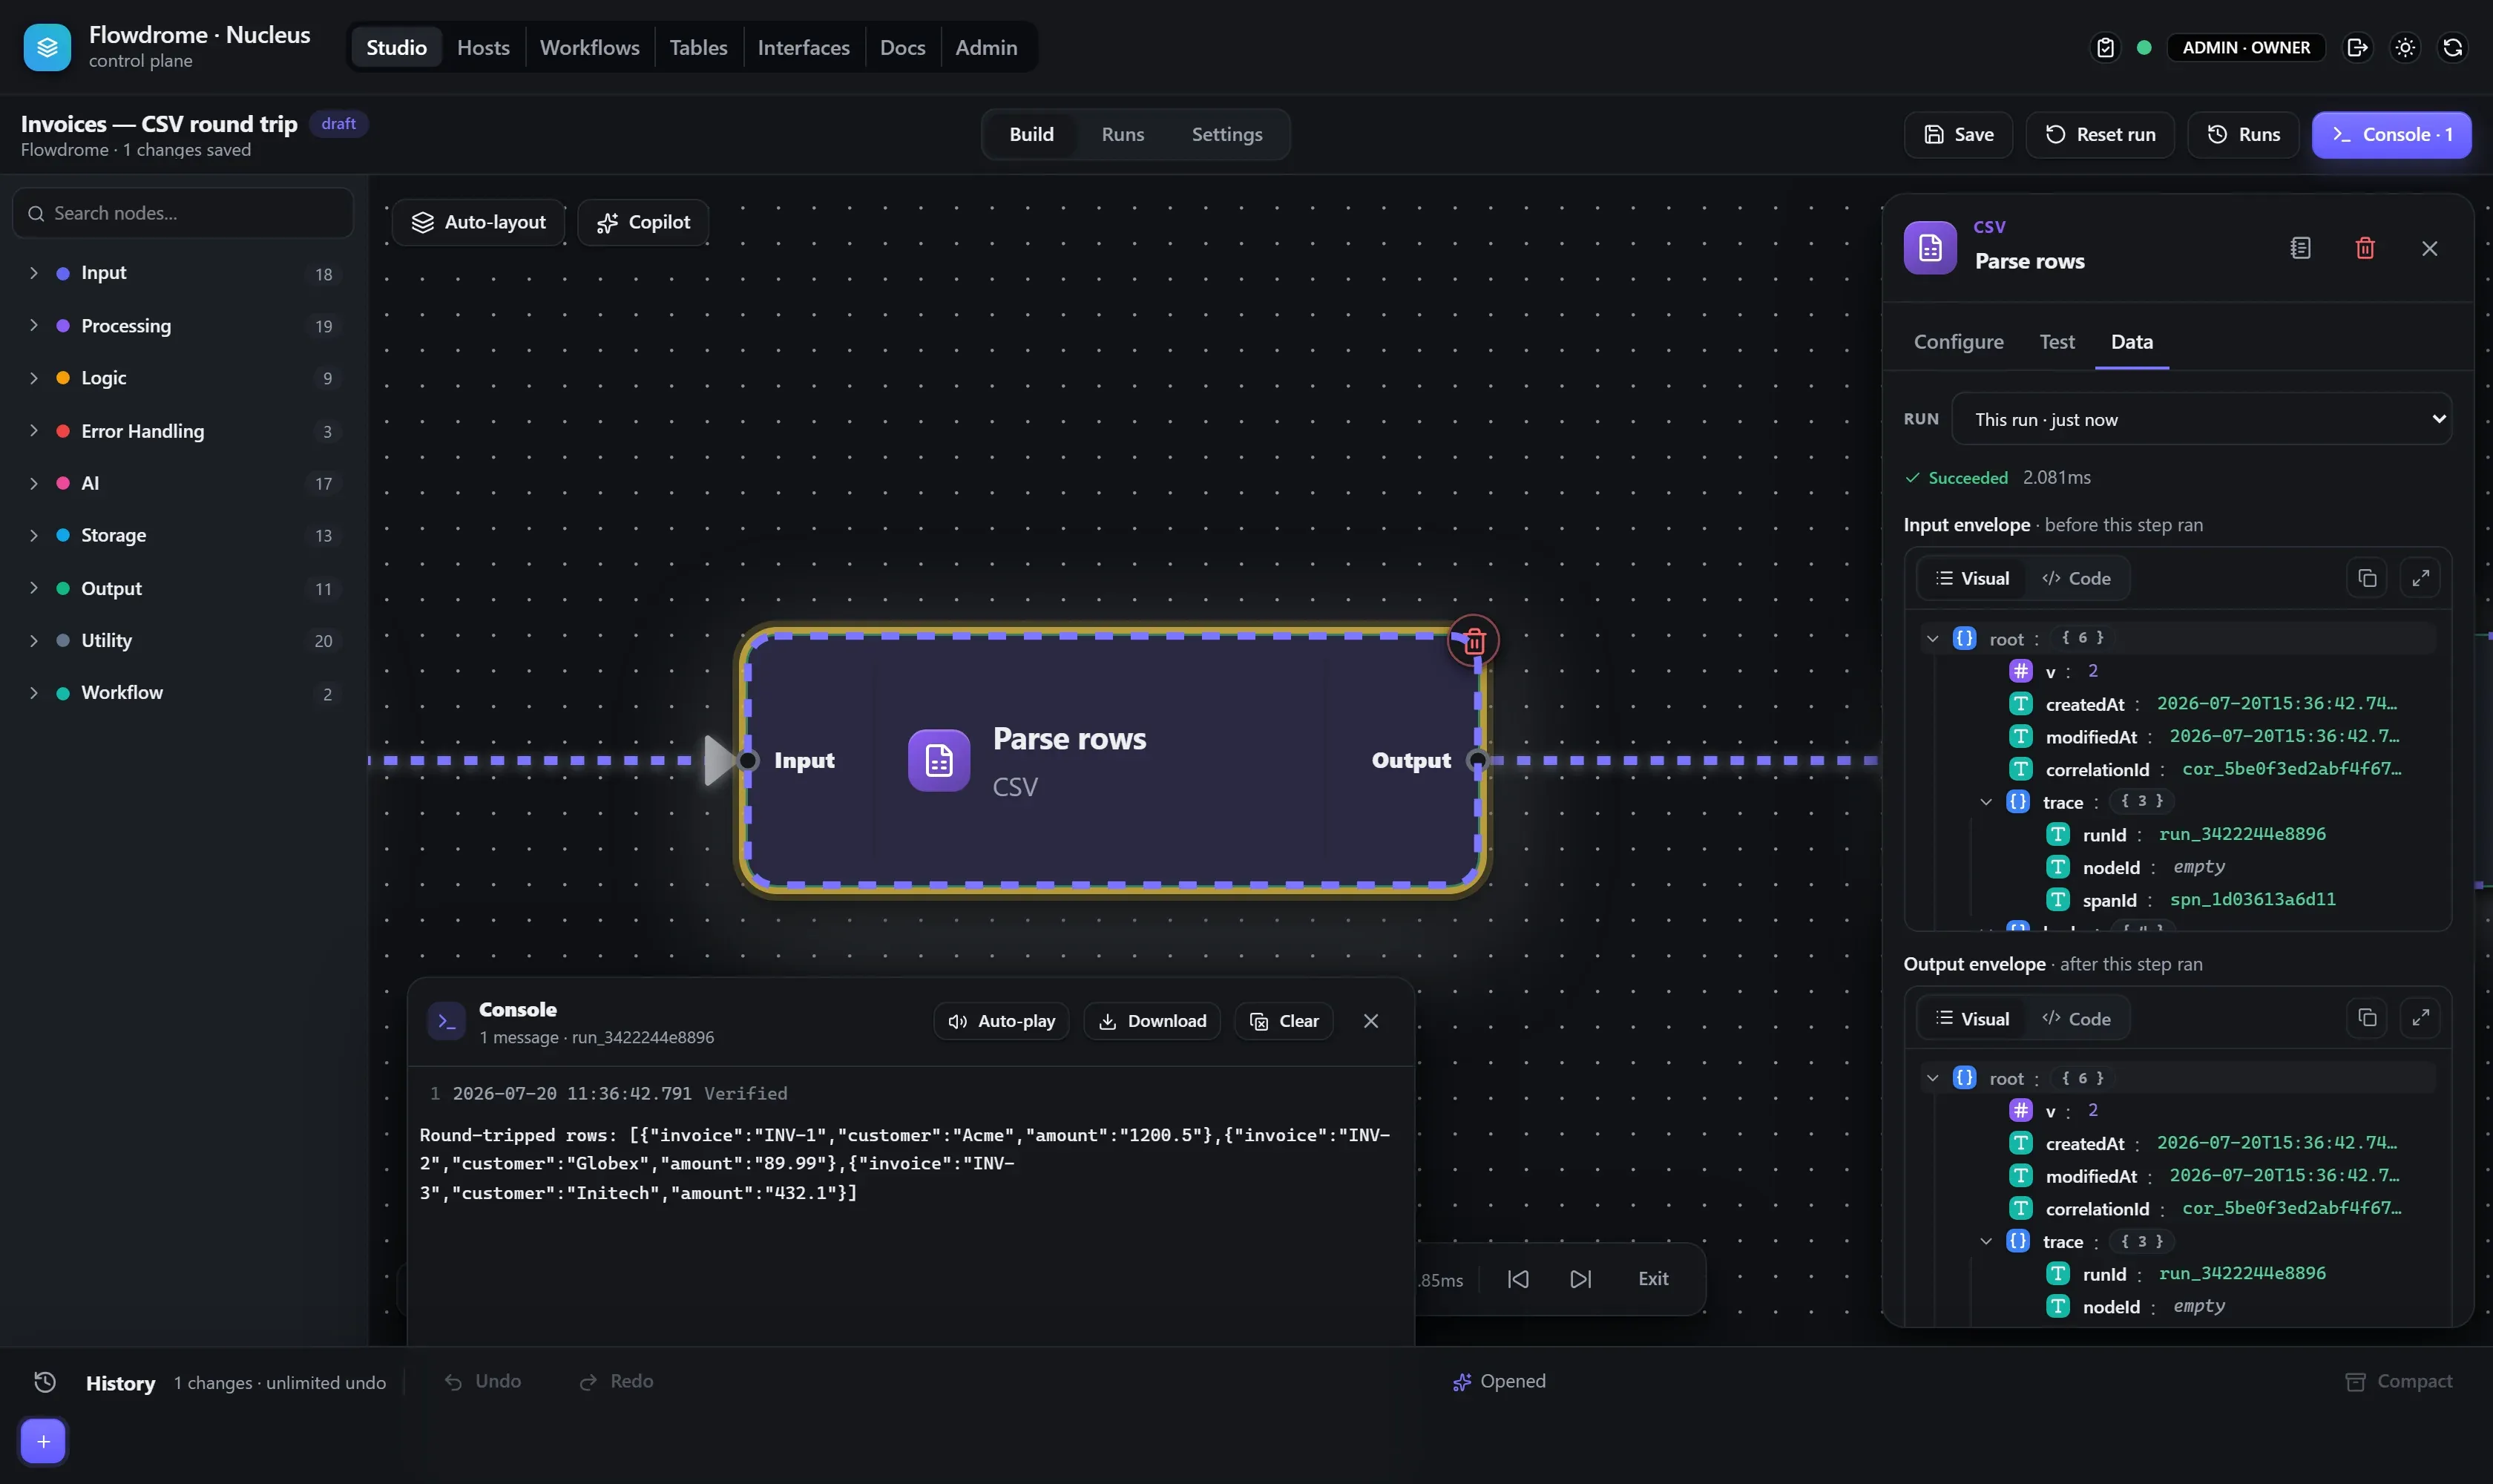The height and width of the screenshot is (1484, 2493).
Task: Expand the Error Handling category
Action: tap(183, 431)
